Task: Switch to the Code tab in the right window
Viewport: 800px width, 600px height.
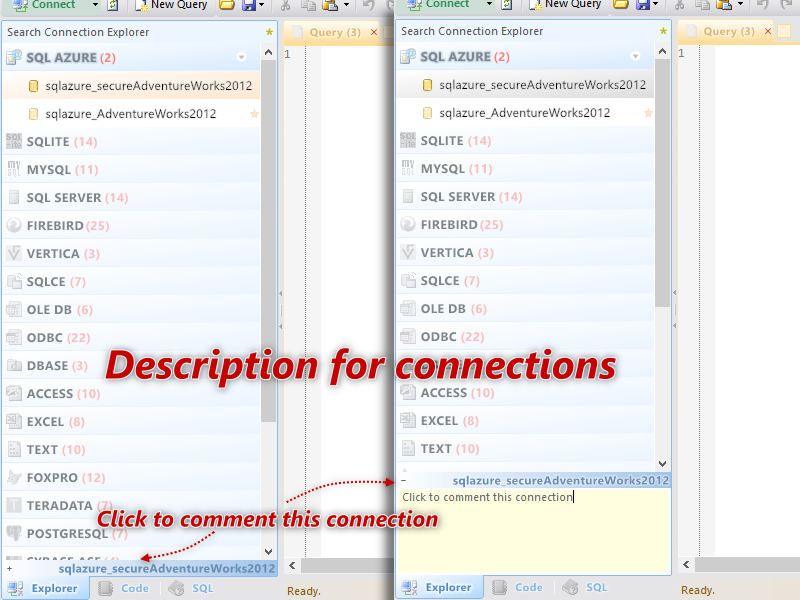Action: pos(517,587)
